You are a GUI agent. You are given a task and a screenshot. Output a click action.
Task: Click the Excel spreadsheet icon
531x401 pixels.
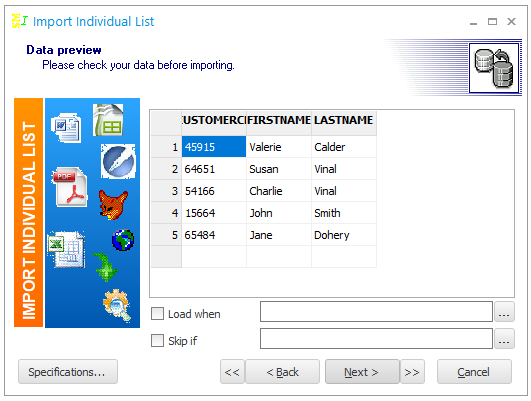tap(66, 250)
